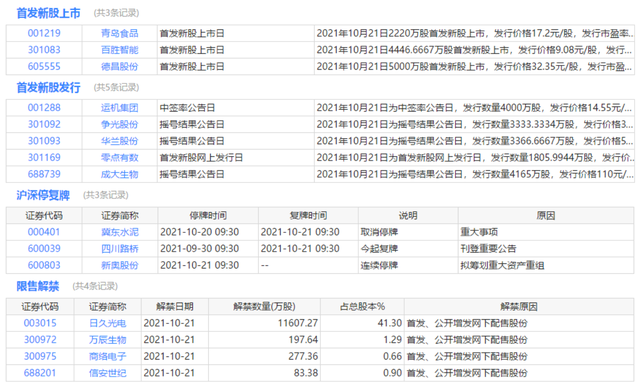The image size is (640, 384).
Task: Select the 停牌时间 column header
Action: point(208,215)
